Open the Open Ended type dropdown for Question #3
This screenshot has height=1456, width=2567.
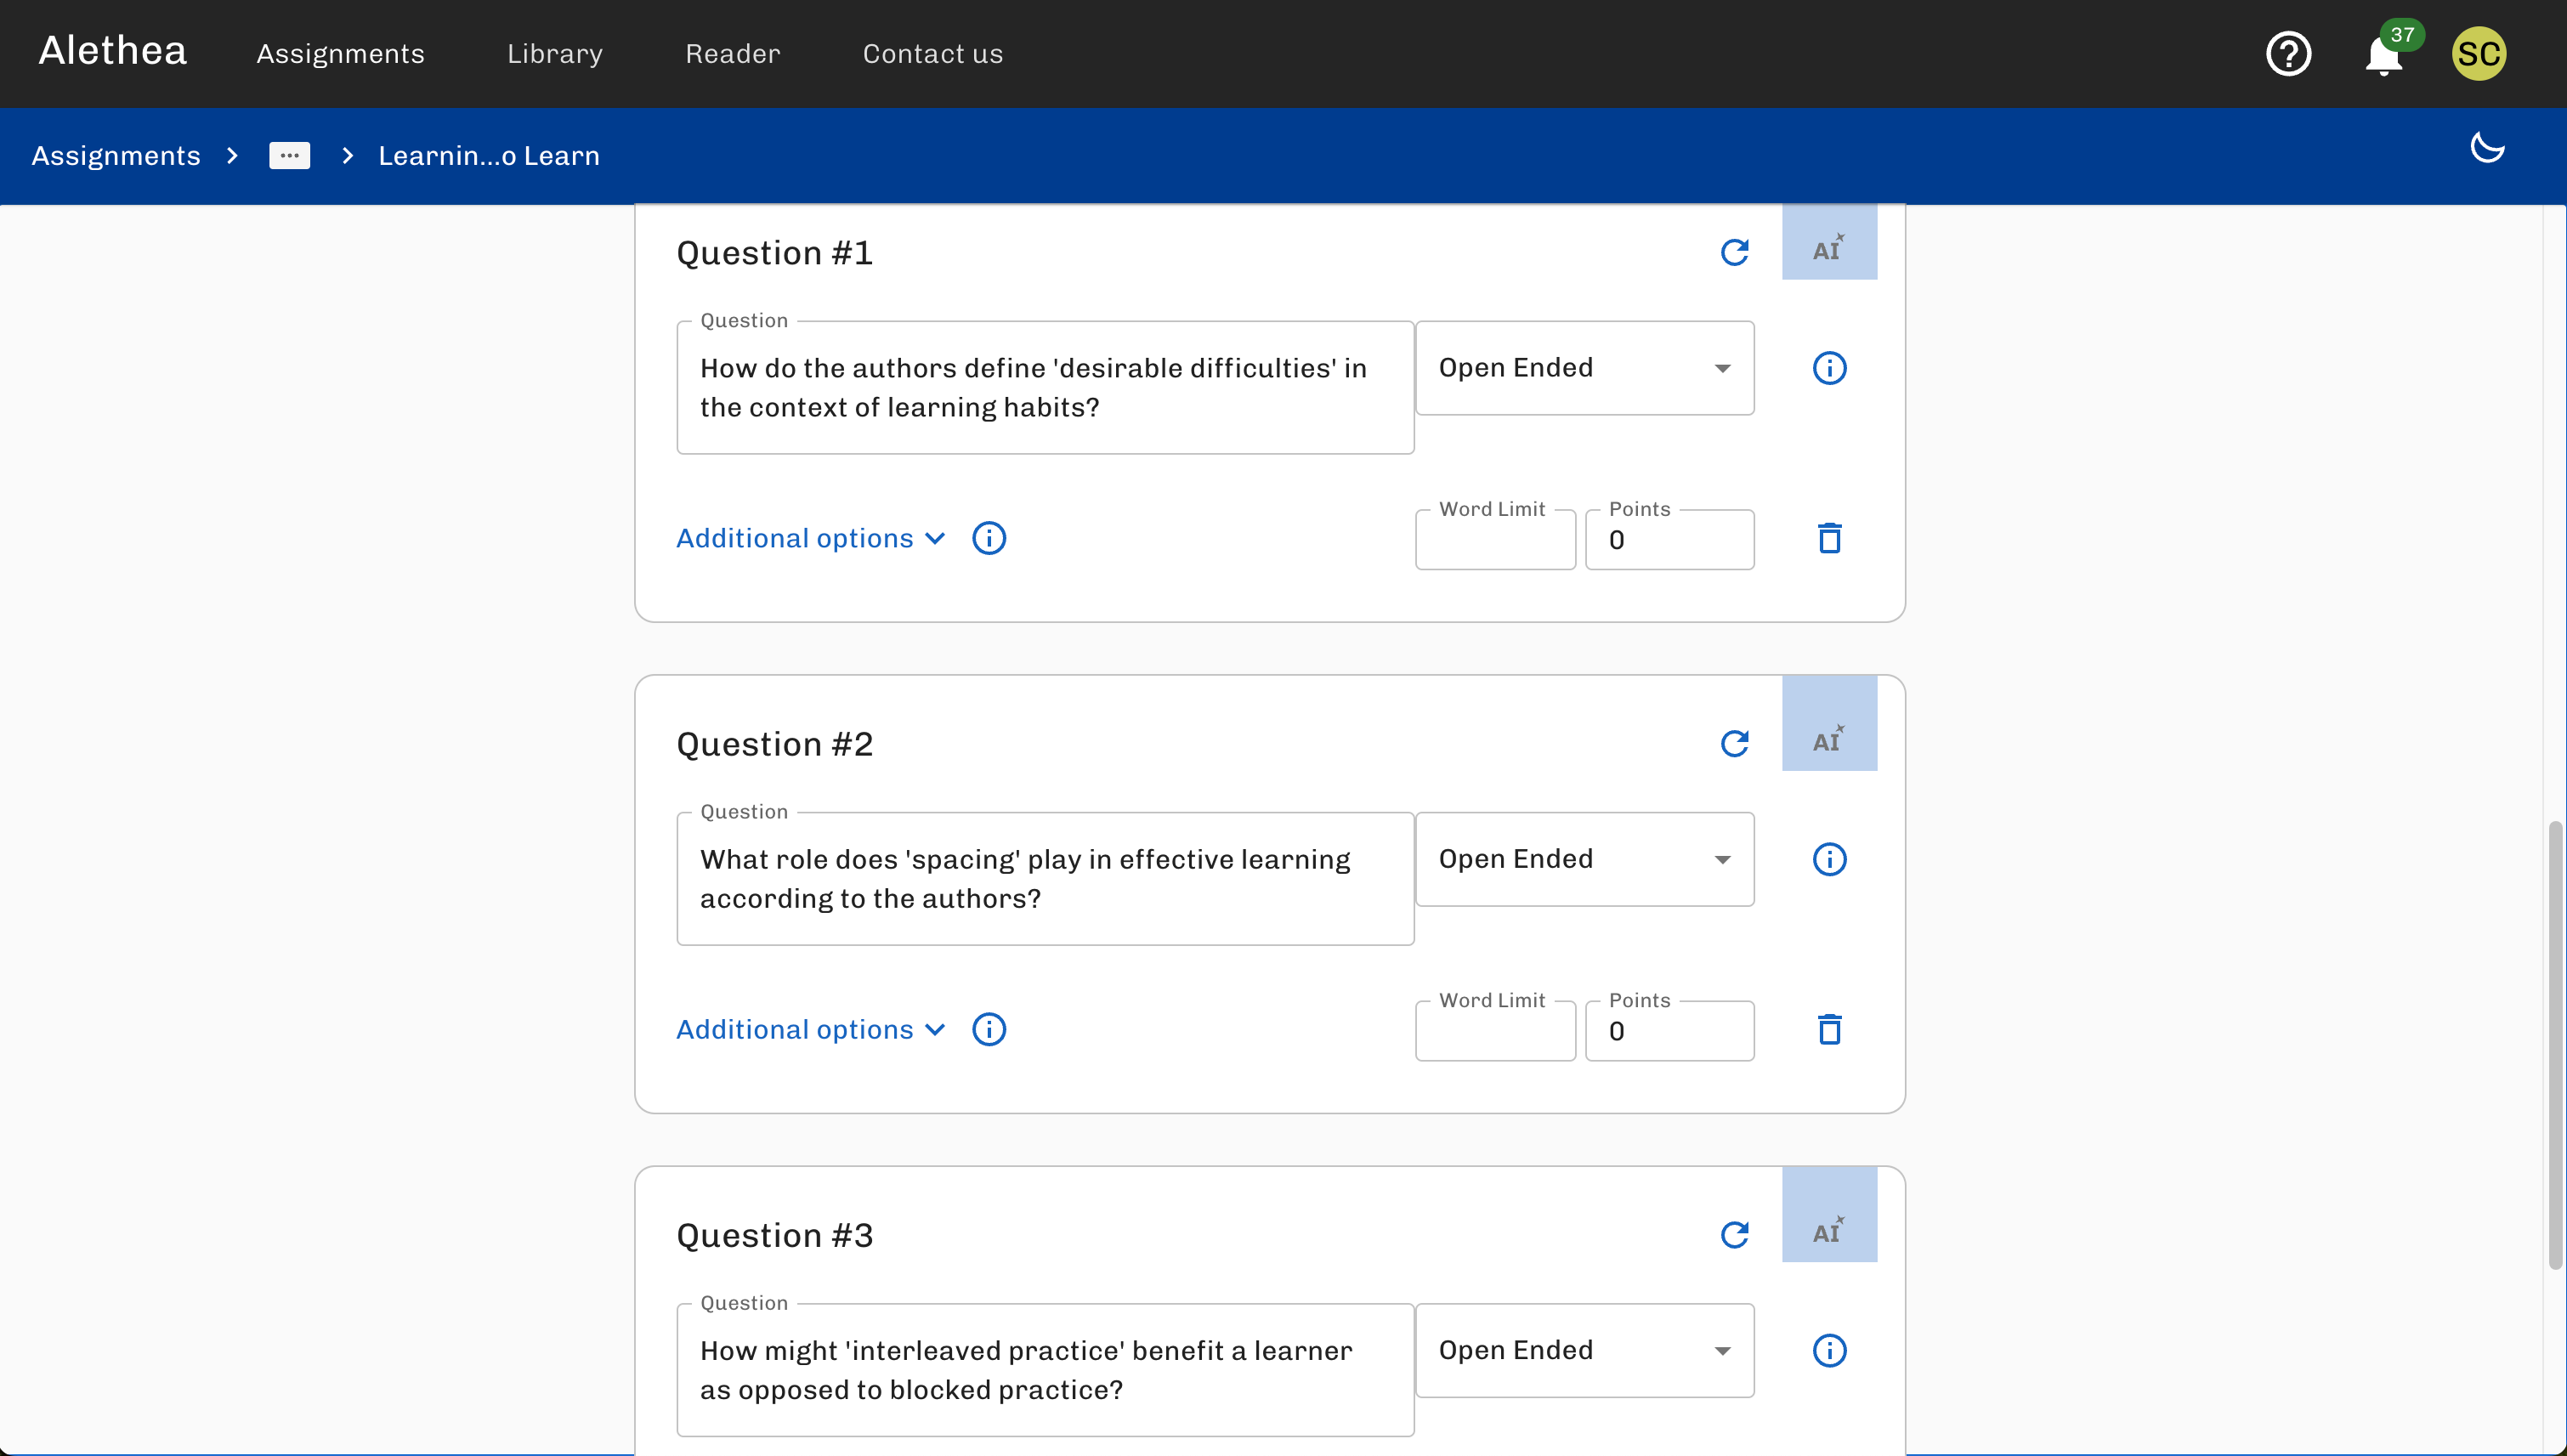1584,1350
